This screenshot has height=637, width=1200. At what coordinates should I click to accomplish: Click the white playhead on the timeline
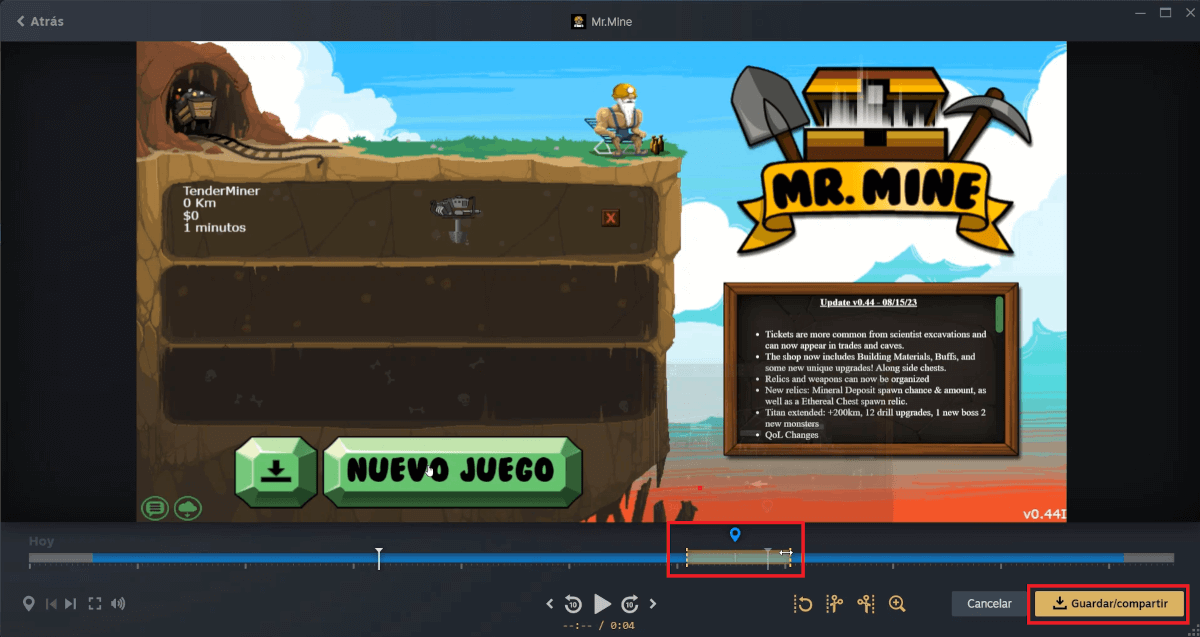[379, 558]
